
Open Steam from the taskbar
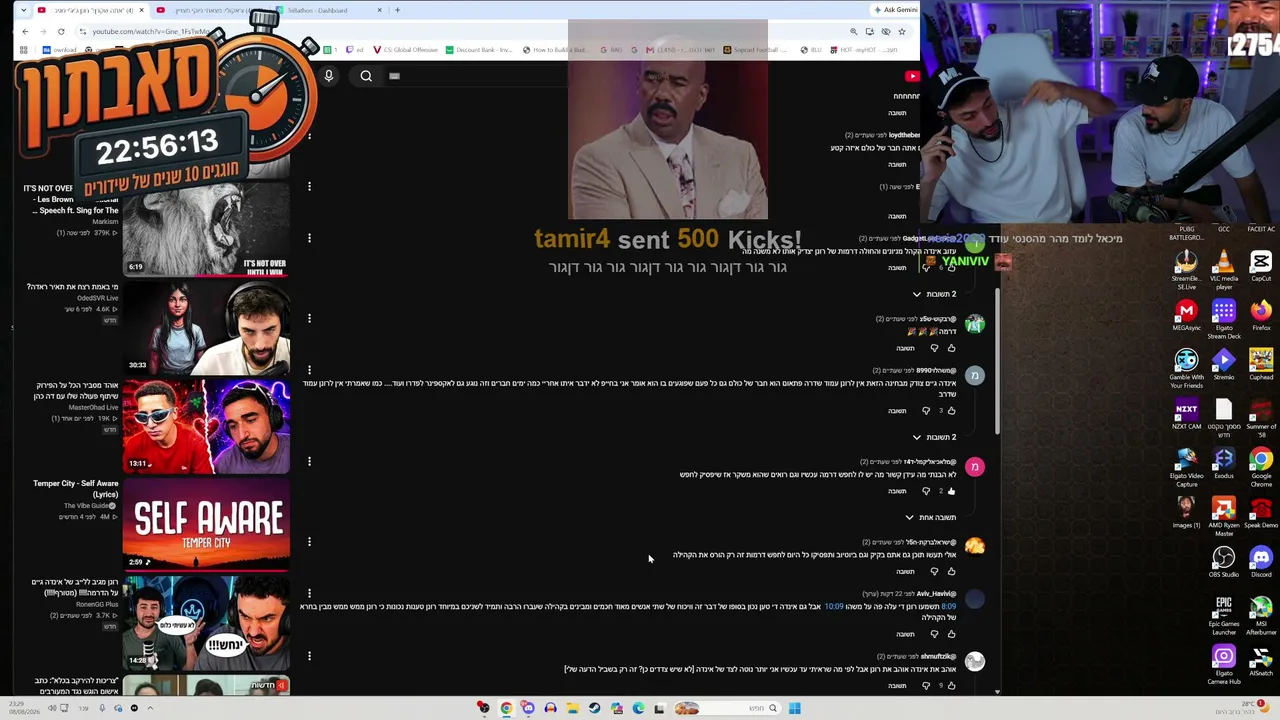(594, 708)
